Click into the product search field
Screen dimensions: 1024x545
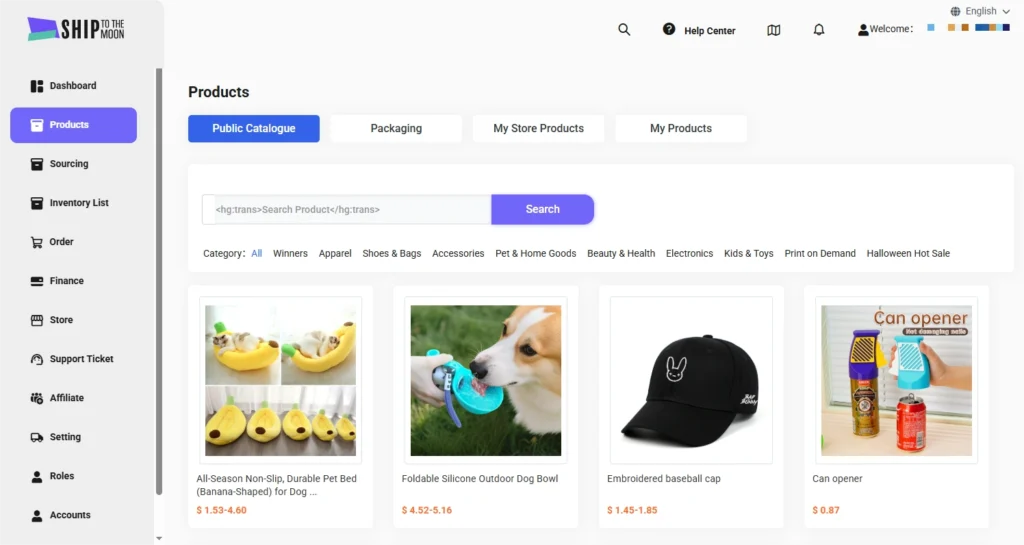[347, 210]
